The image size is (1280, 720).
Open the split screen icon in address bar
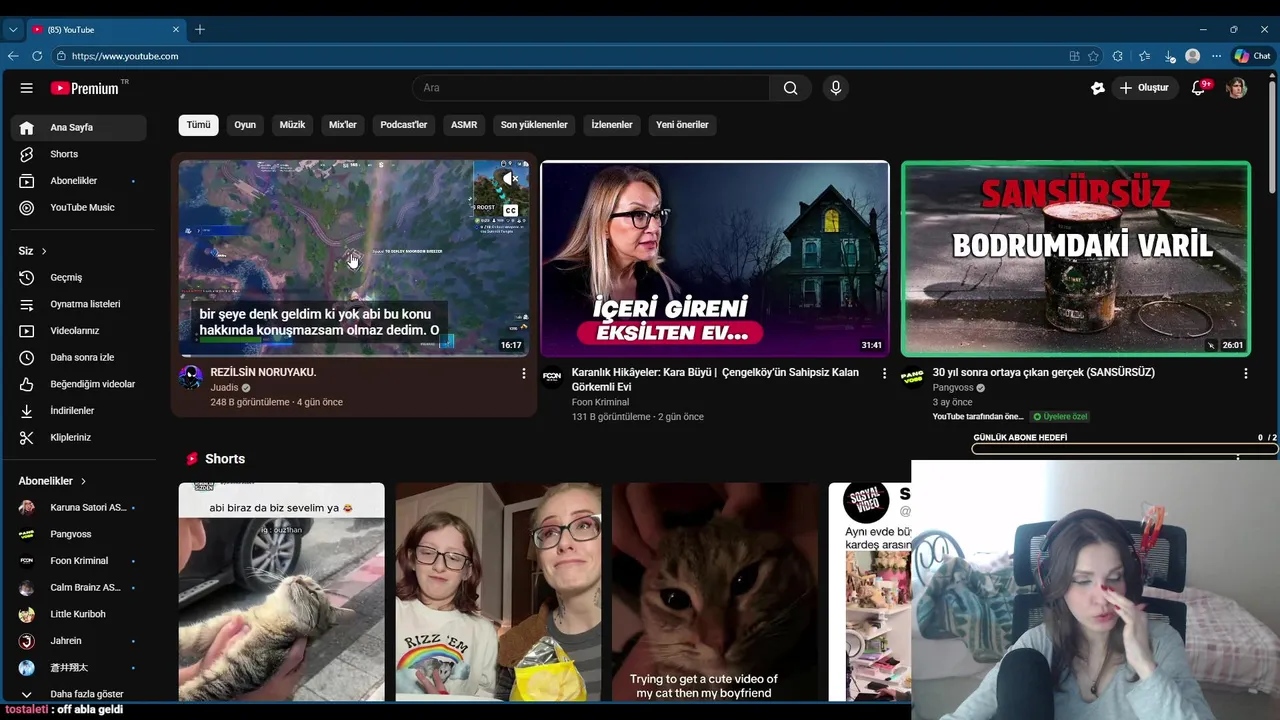pyautogui.click(x=1074, y=56)
